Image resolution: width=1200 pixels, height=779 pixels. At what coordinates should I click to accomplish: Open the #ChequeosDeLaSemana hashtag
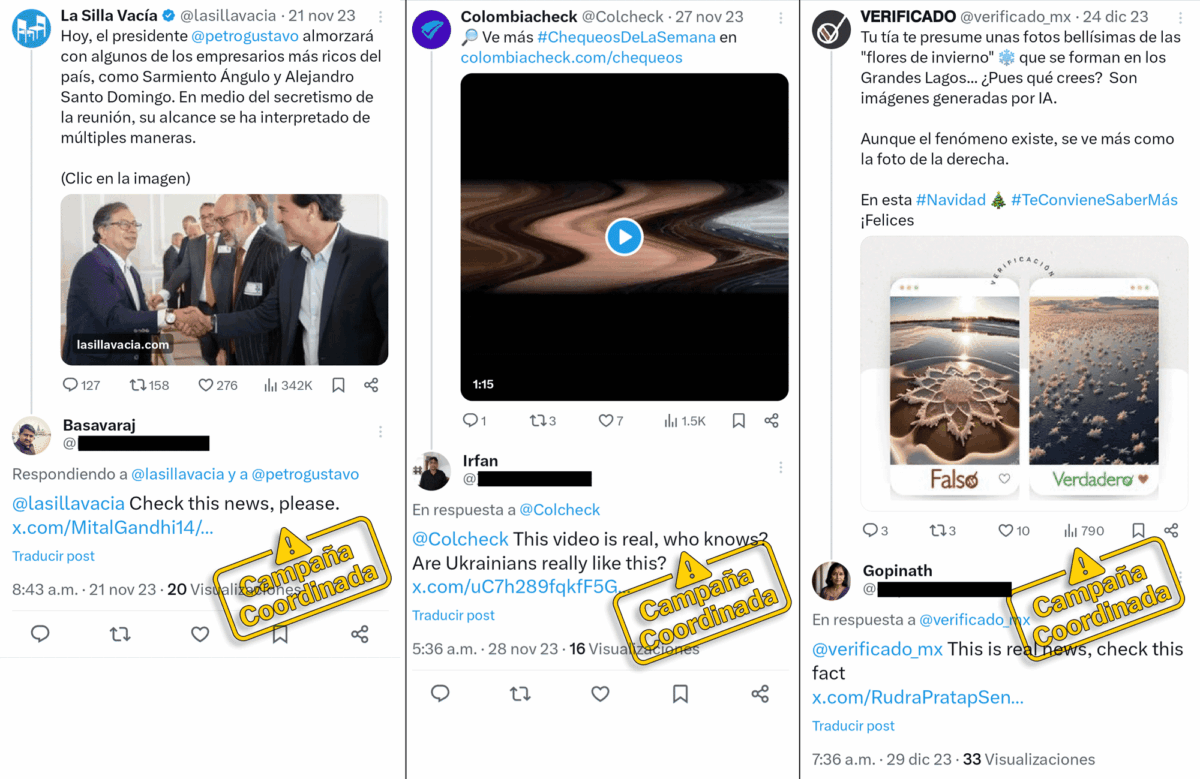626,37
